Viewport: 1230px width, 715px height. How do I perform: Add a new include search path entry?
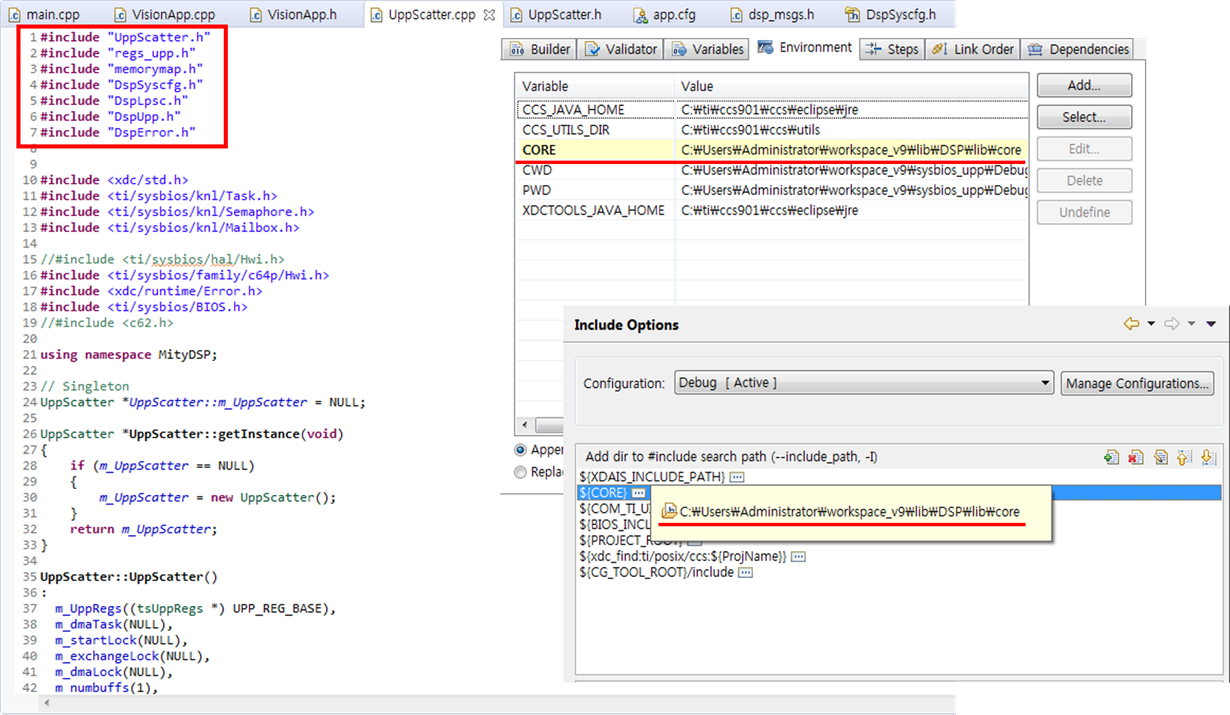(1111, 457)
